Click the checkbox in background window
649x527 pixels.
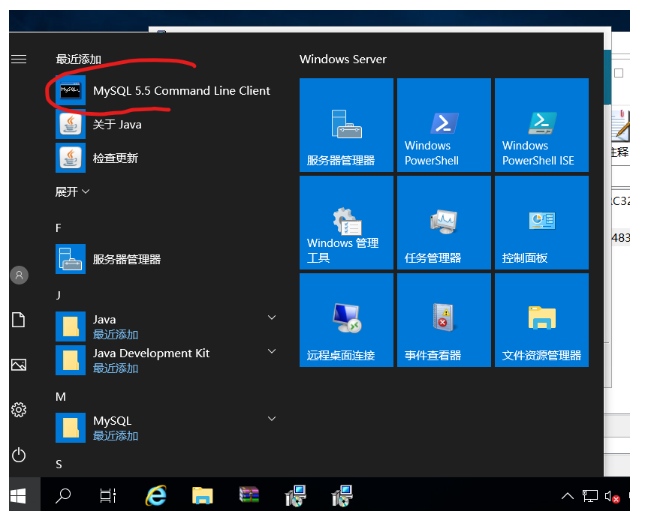[x=619, y=73]
